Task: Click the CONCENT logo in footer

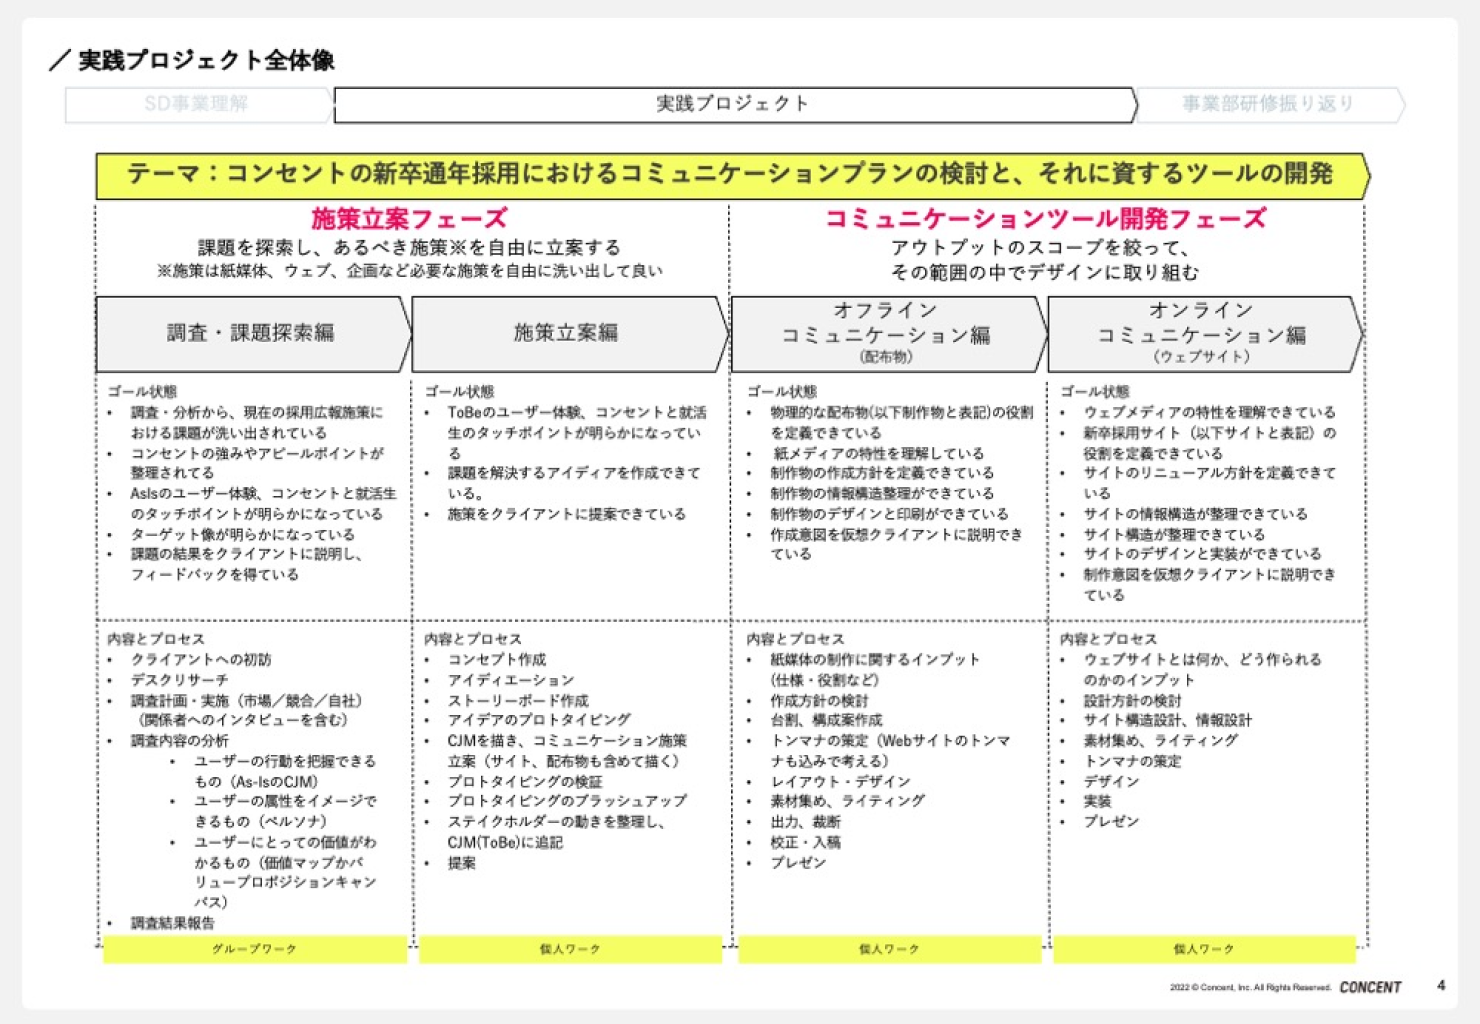Action: pos(1370,987)
